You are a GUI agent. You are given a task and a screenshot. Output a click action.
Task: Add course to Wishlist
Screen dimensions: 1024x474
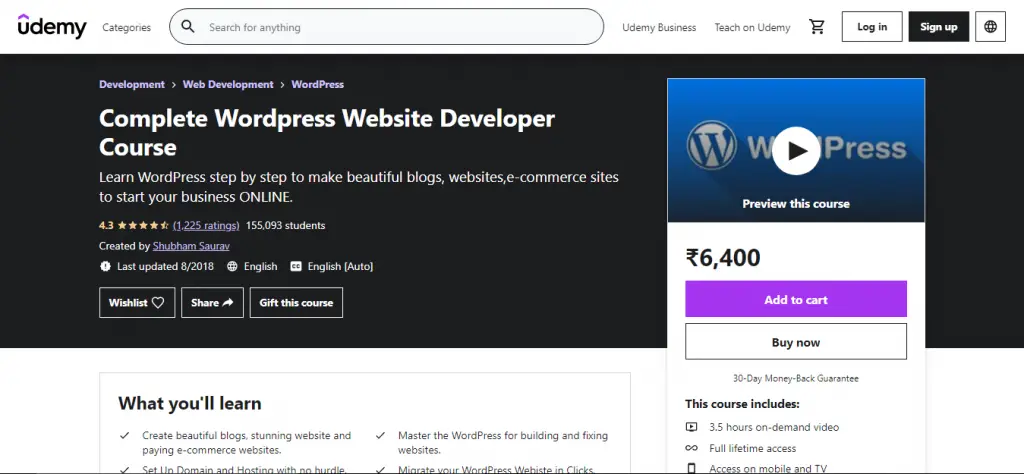[x=137, y=303]
